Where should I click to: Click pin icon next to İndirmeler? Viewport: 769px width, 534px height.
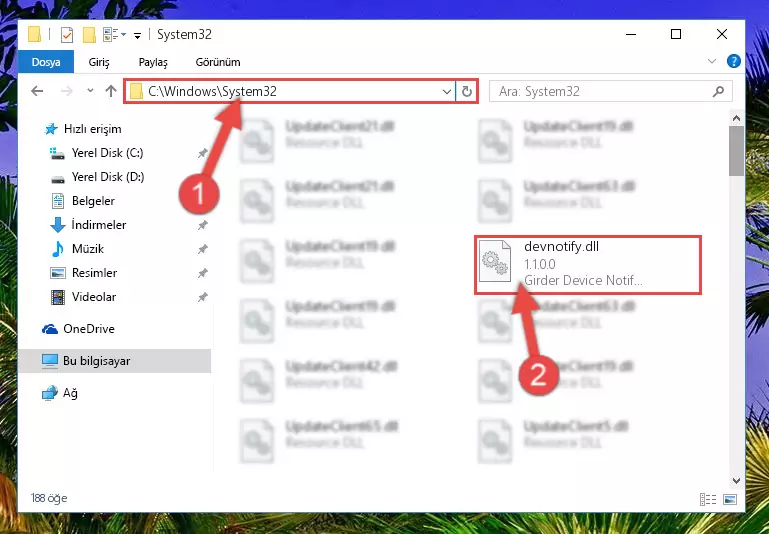click(202, 226)
